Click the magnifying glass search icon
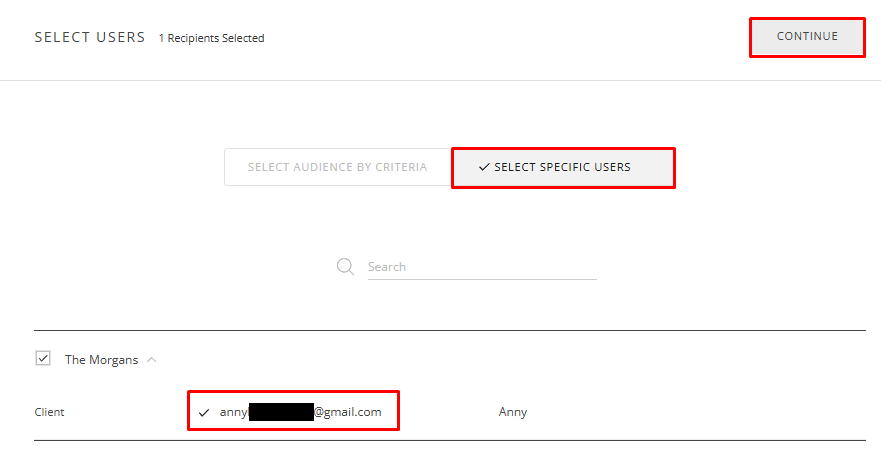Image resolution: width=881 pixels, height=449 pixels. coord(346,267)
